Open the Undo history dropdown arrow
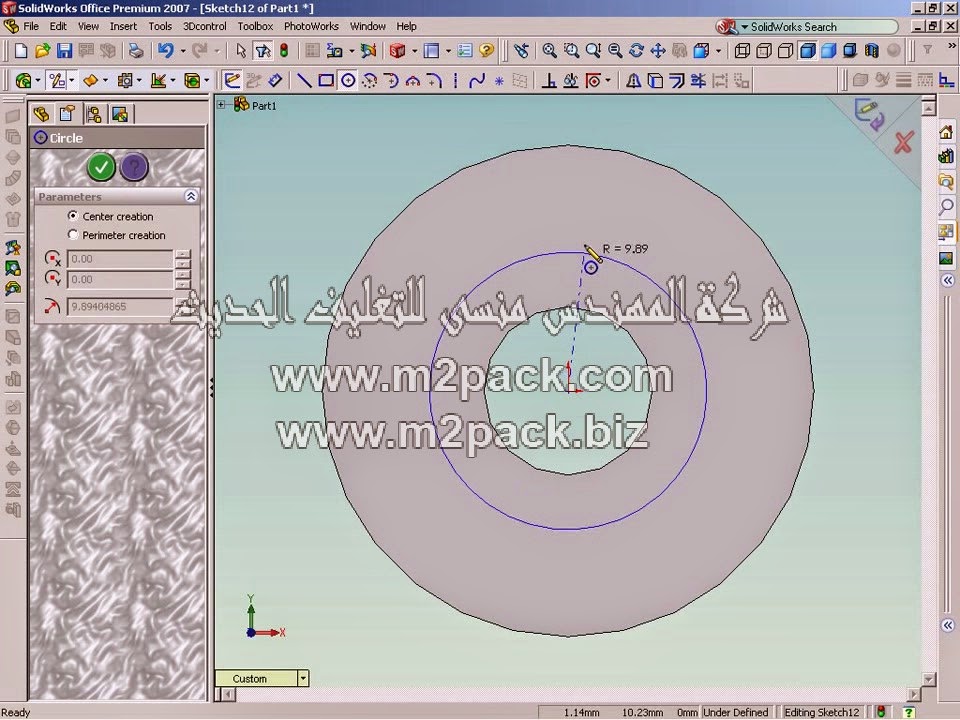Viewport: 960px width, 720px height. pos(182,51)
